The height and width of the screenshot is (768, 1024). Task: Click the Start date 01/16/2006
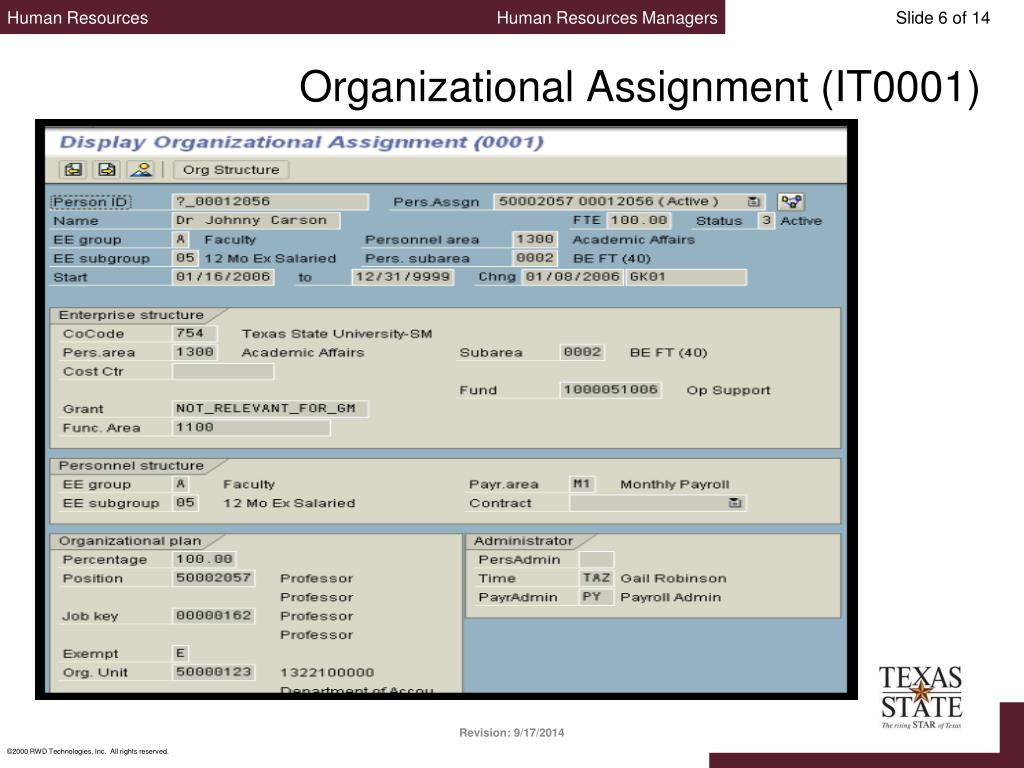point(223,277)
